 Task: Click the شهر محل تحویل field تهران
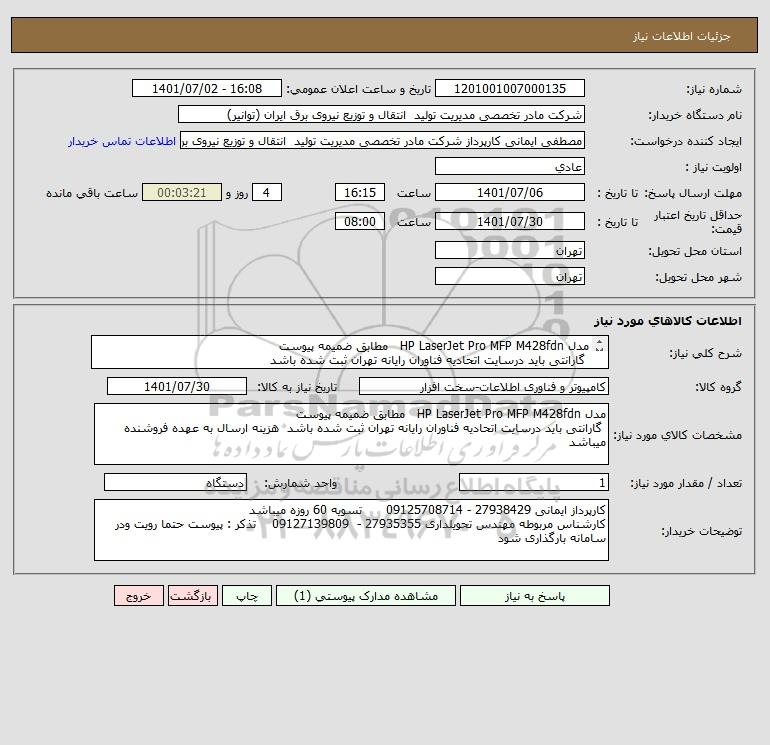510,276
